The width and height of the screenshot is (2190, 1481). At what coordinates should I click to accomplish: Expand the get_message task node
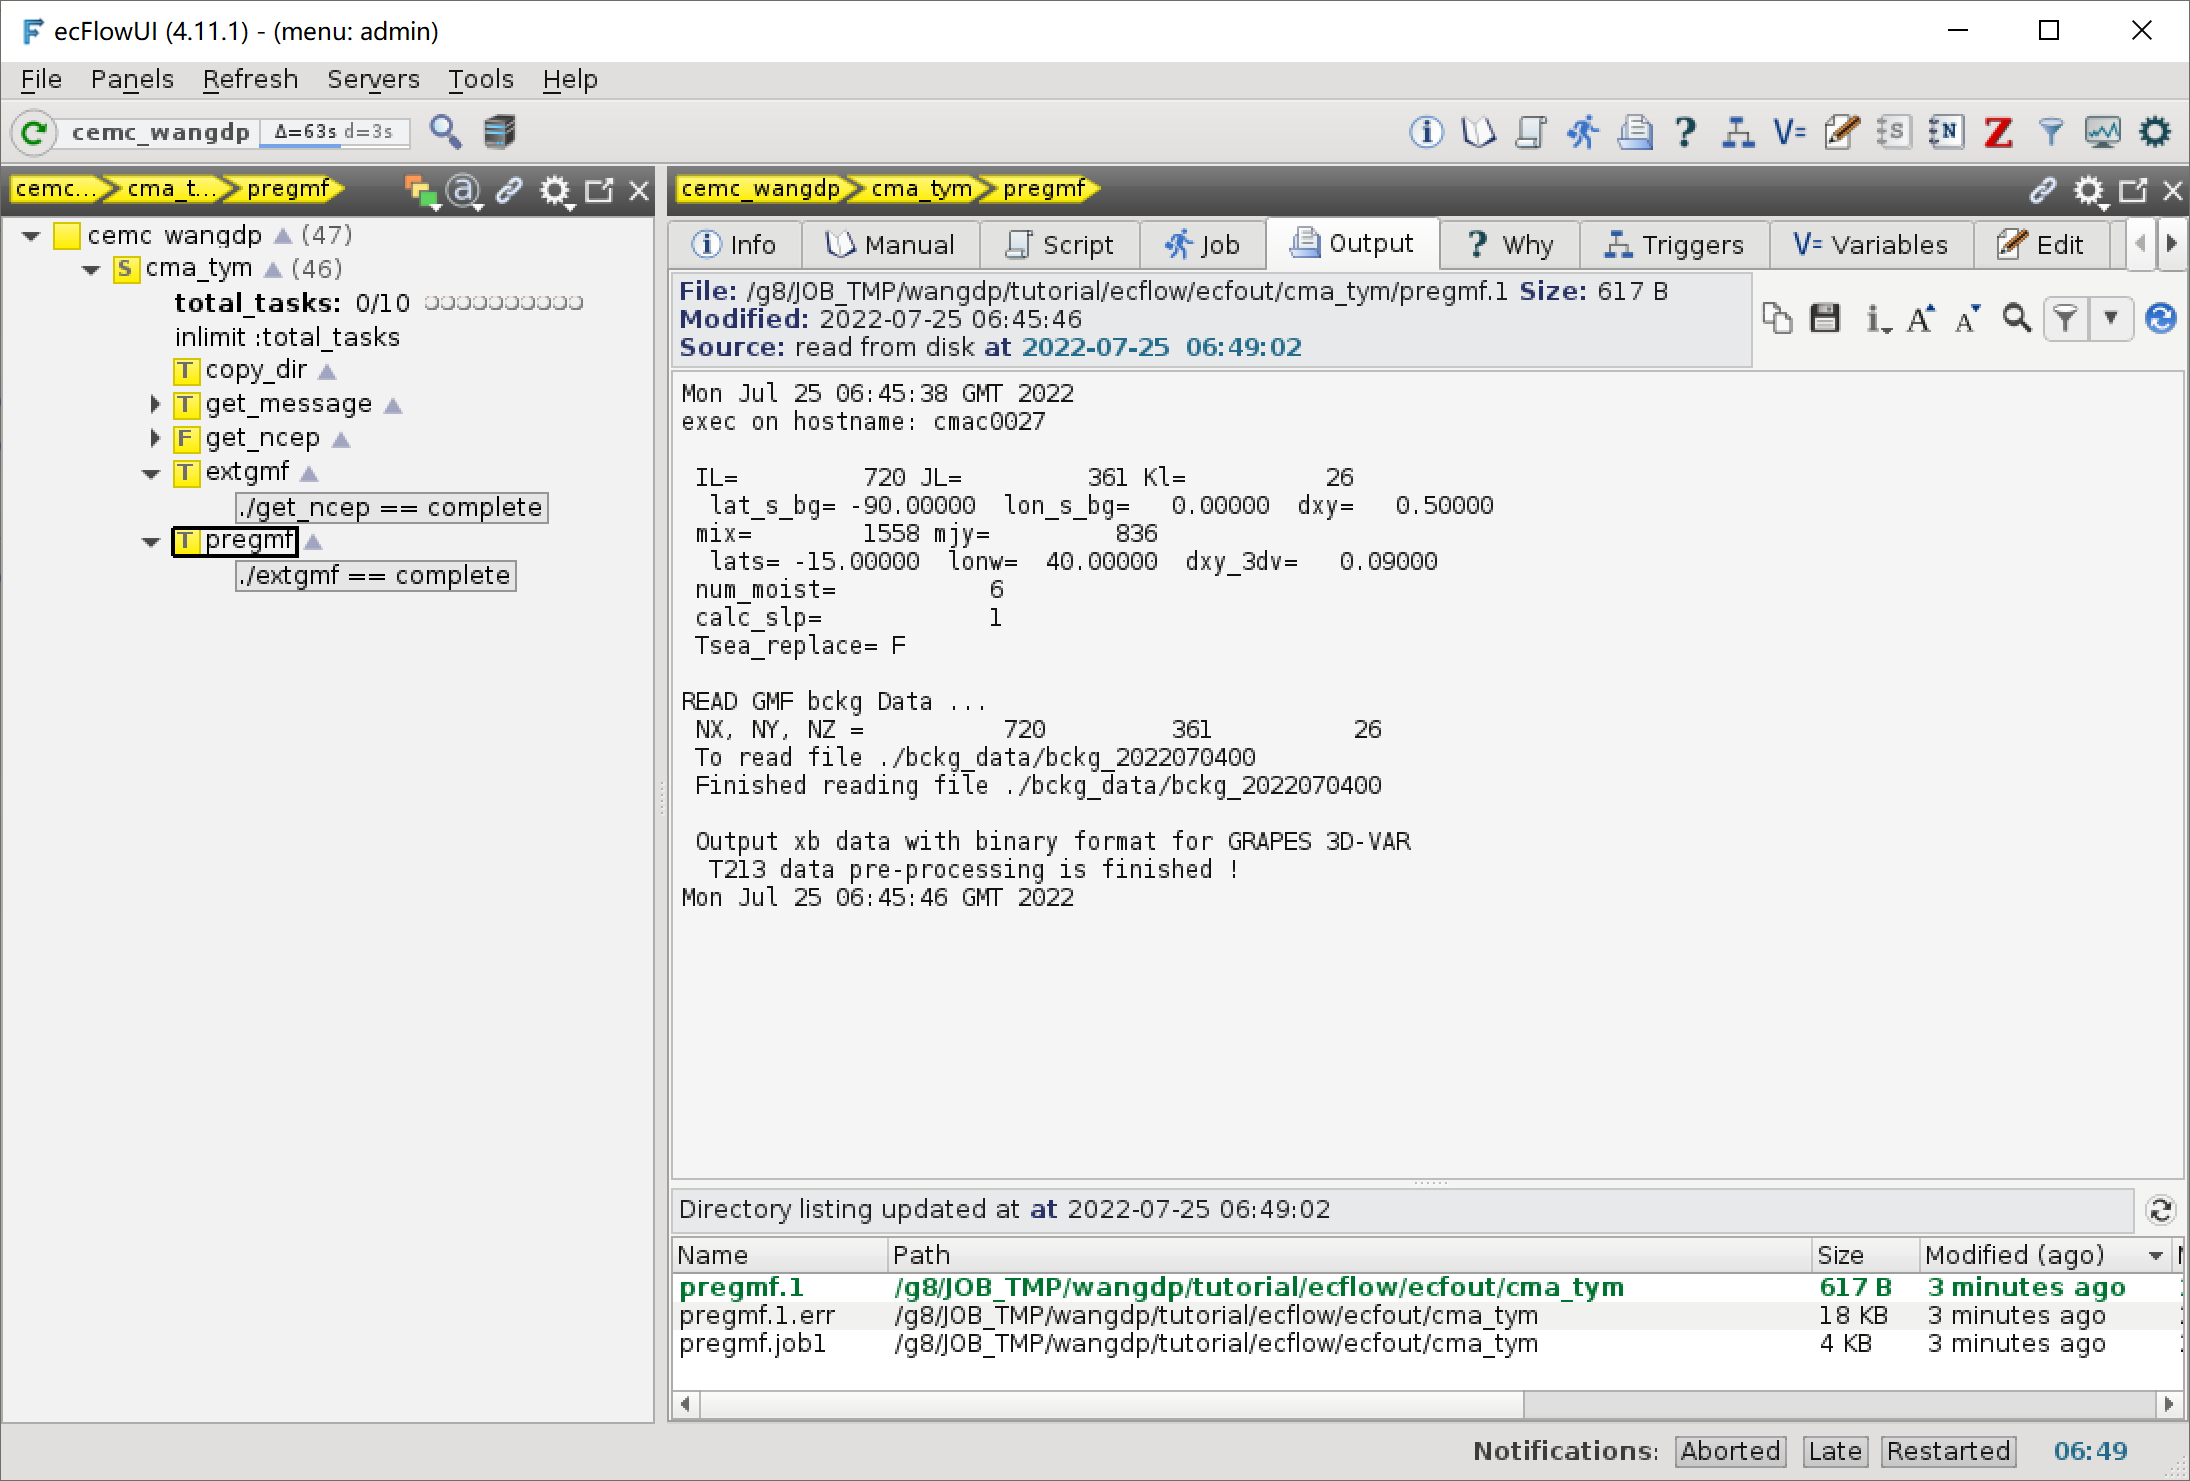[x=154, y=404]
